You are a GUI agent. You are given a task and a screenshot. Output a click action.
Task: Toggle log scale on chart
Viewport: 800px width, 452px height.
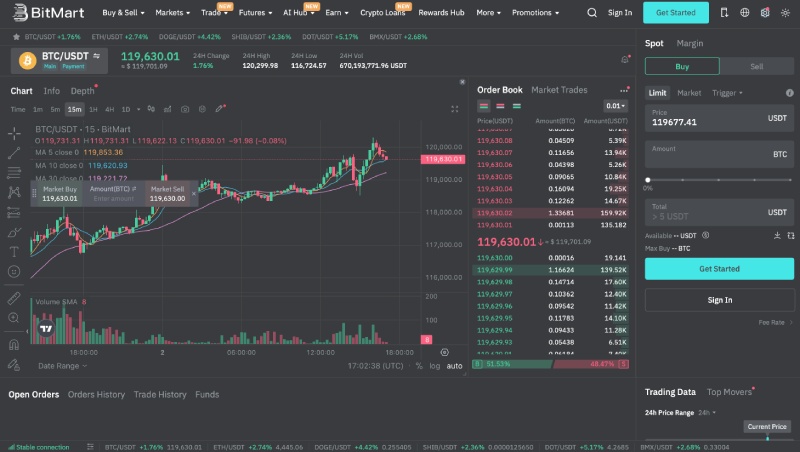434,366
